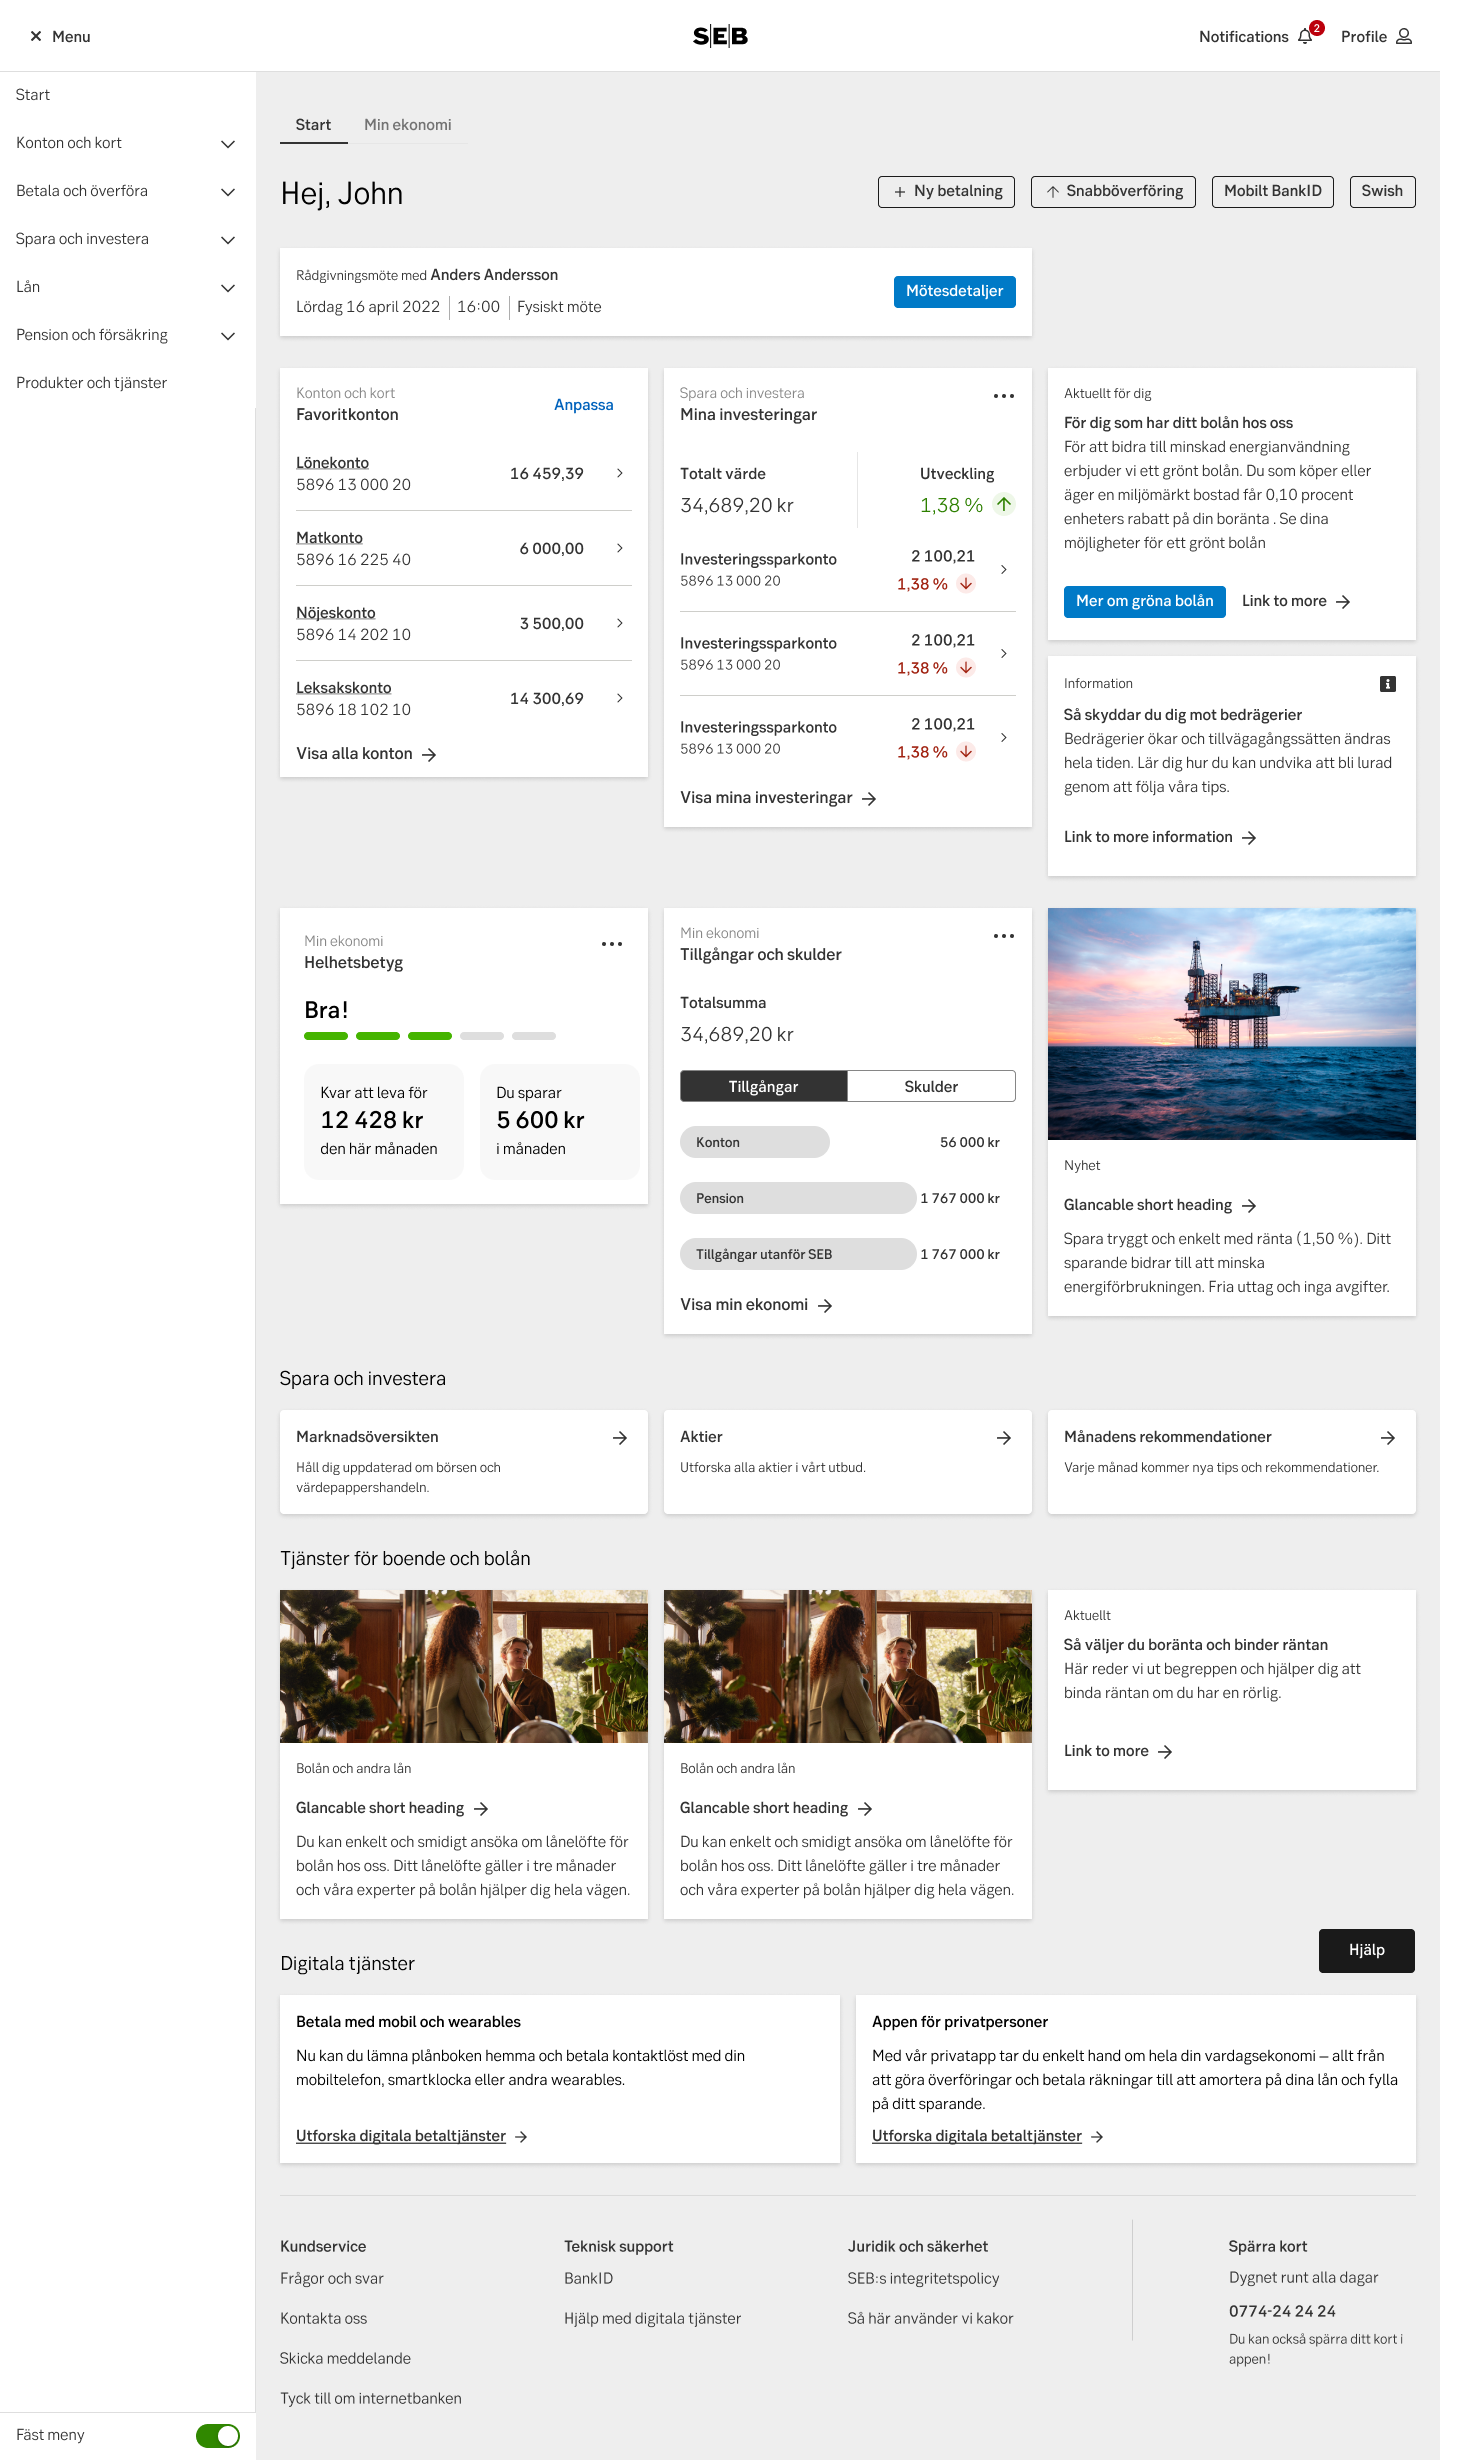Image resolution: width=1480 pixels, height=2460 pixels.
Task: Select the Tillgångar segment
Action: [x=764, y=1087]
